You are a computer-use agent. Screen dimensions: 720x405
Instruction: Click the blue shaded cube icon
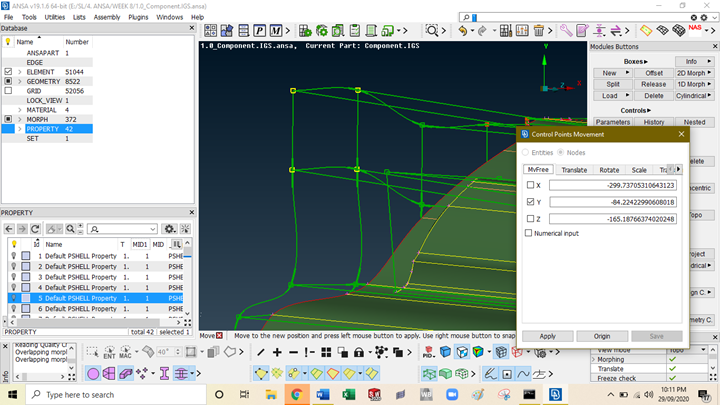[445, 352]
